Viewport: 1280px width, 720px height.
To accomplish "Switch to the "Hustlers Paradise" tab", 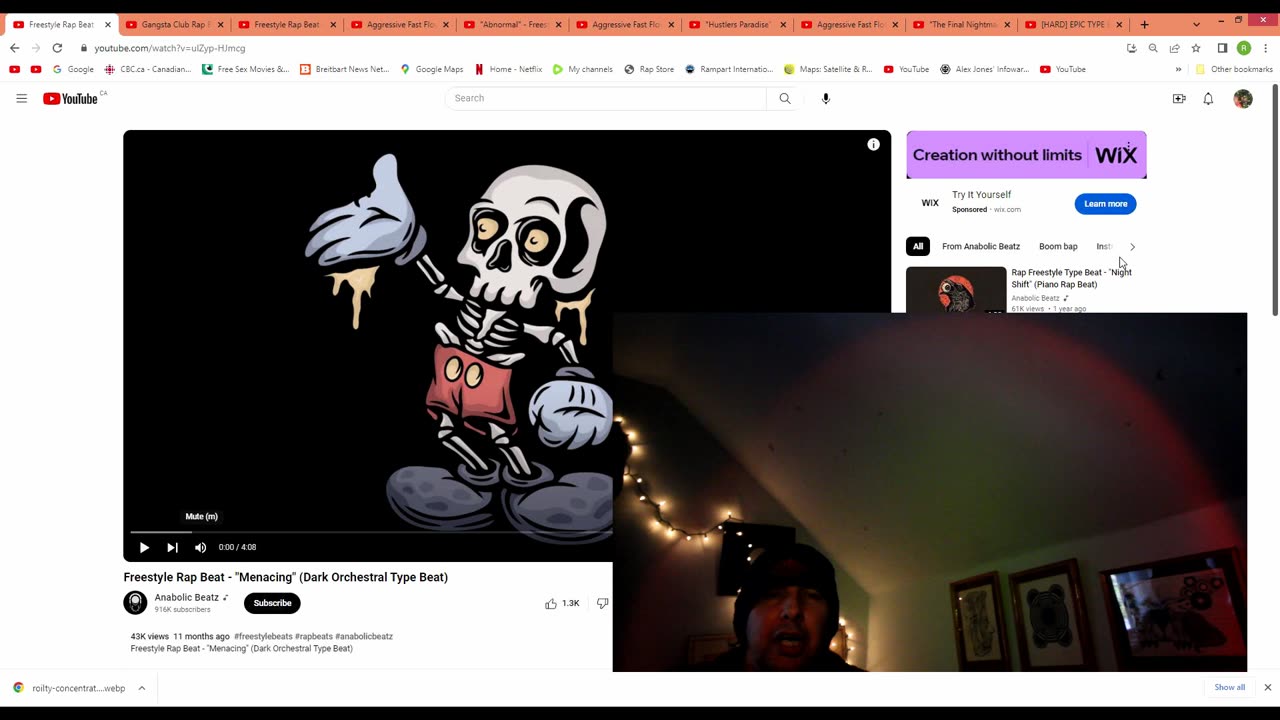I will [737, 24].
